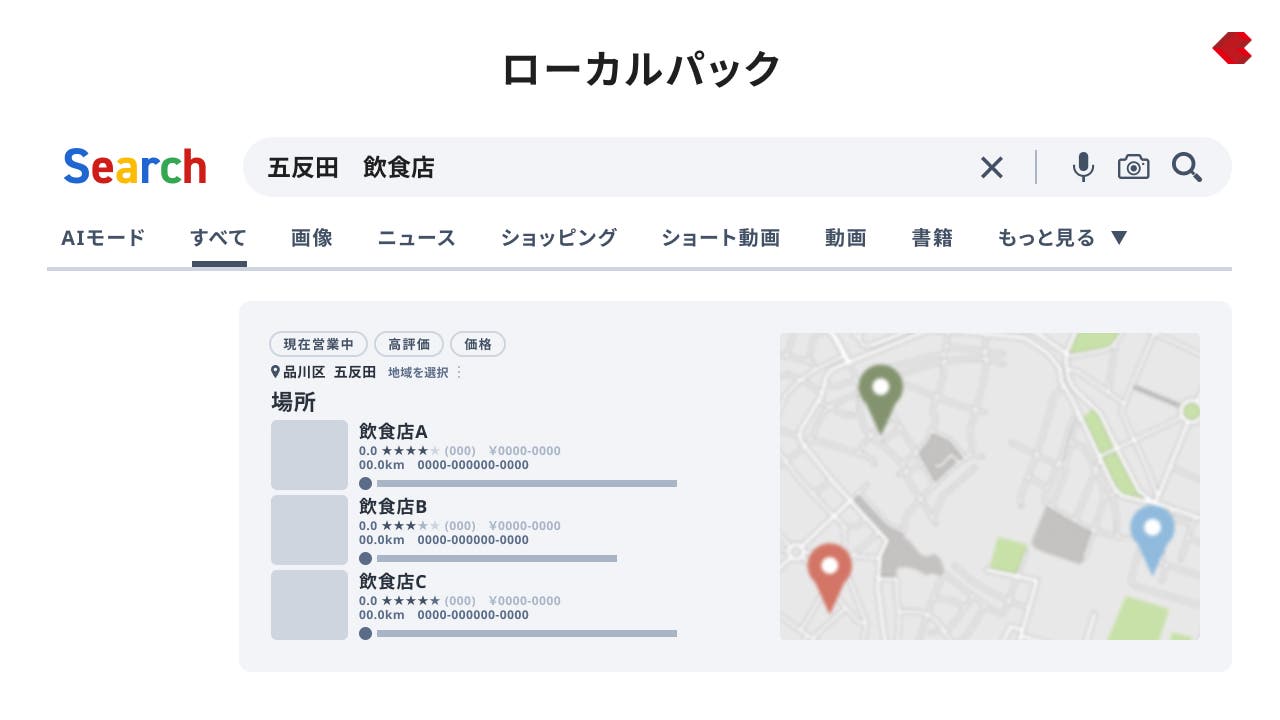Go to the ニュース tab

[x=417, y=238]
